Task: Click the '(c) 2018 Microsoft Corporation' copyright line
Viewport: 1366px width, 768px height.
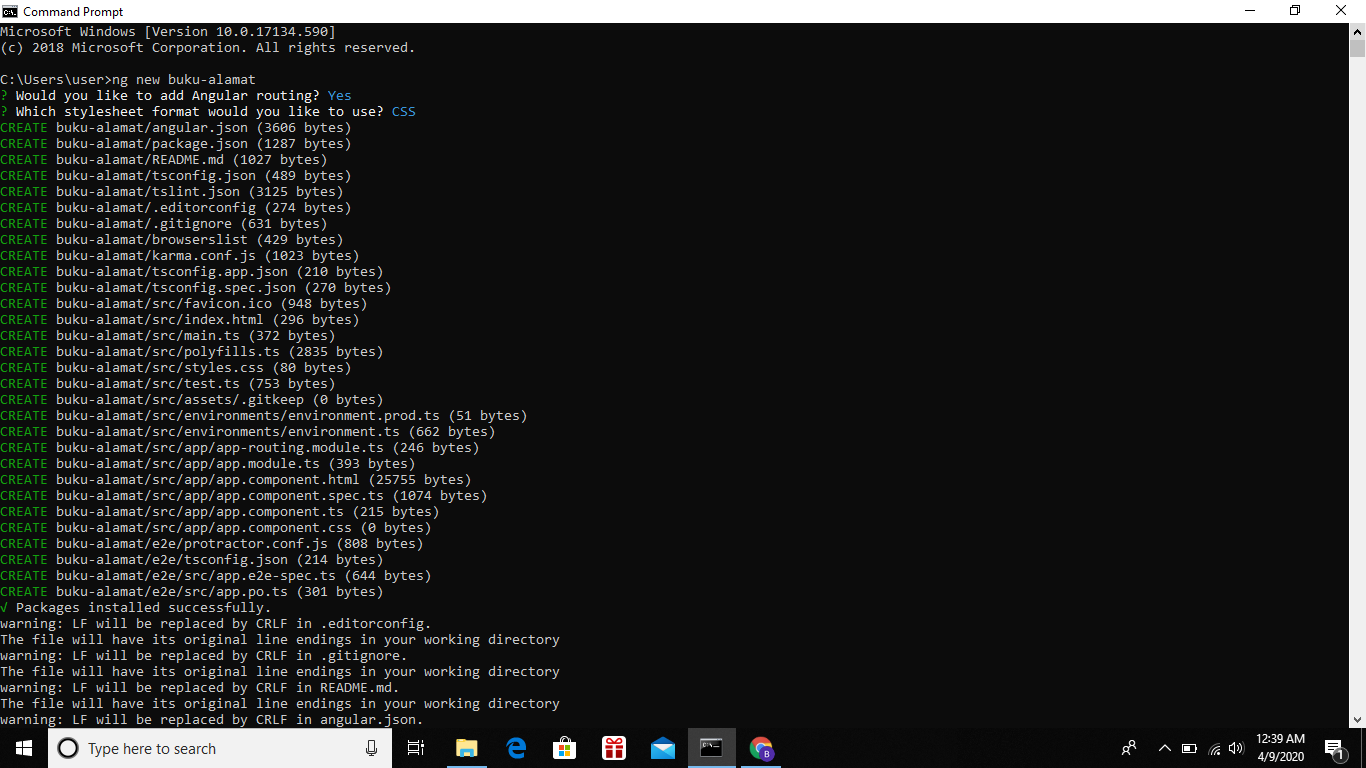Action: tap(208, 47)
